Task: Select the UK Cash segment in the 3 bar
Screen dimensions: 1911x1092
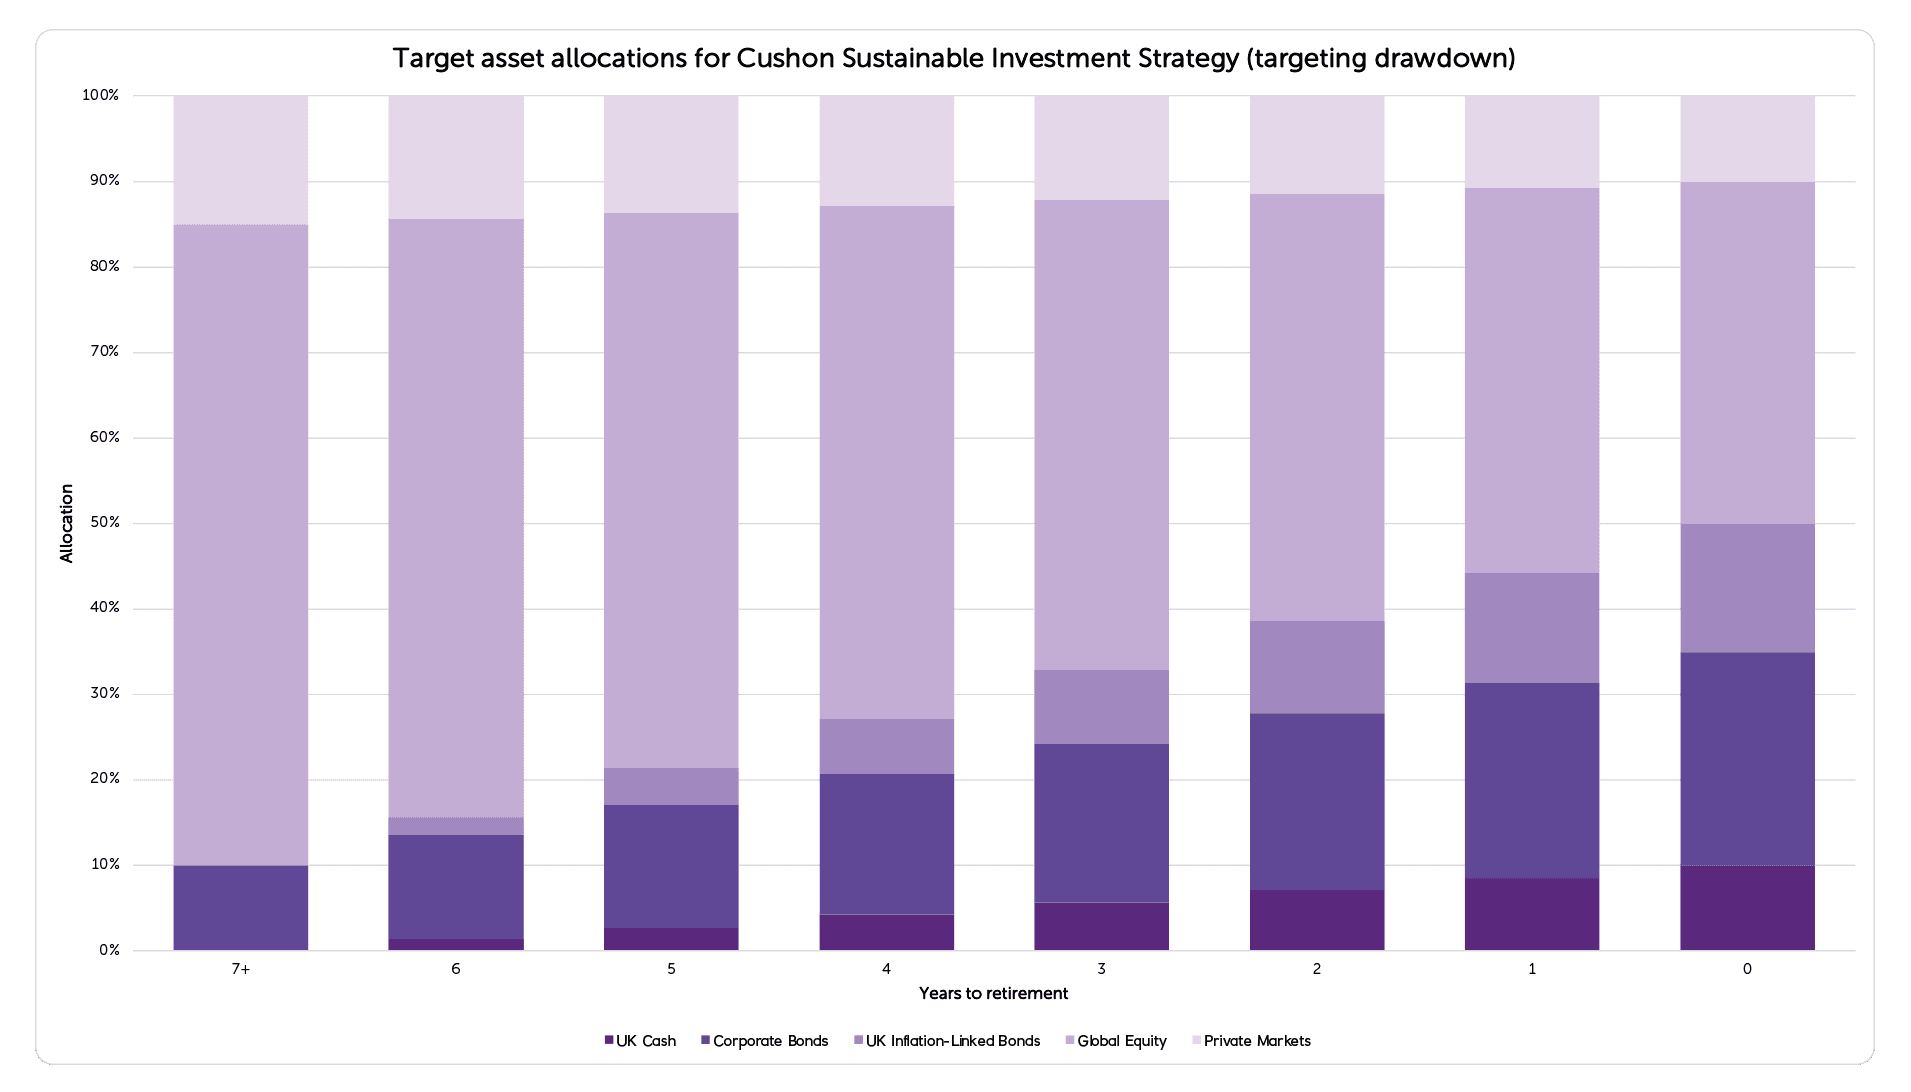Action: (x=1101, y=925)
